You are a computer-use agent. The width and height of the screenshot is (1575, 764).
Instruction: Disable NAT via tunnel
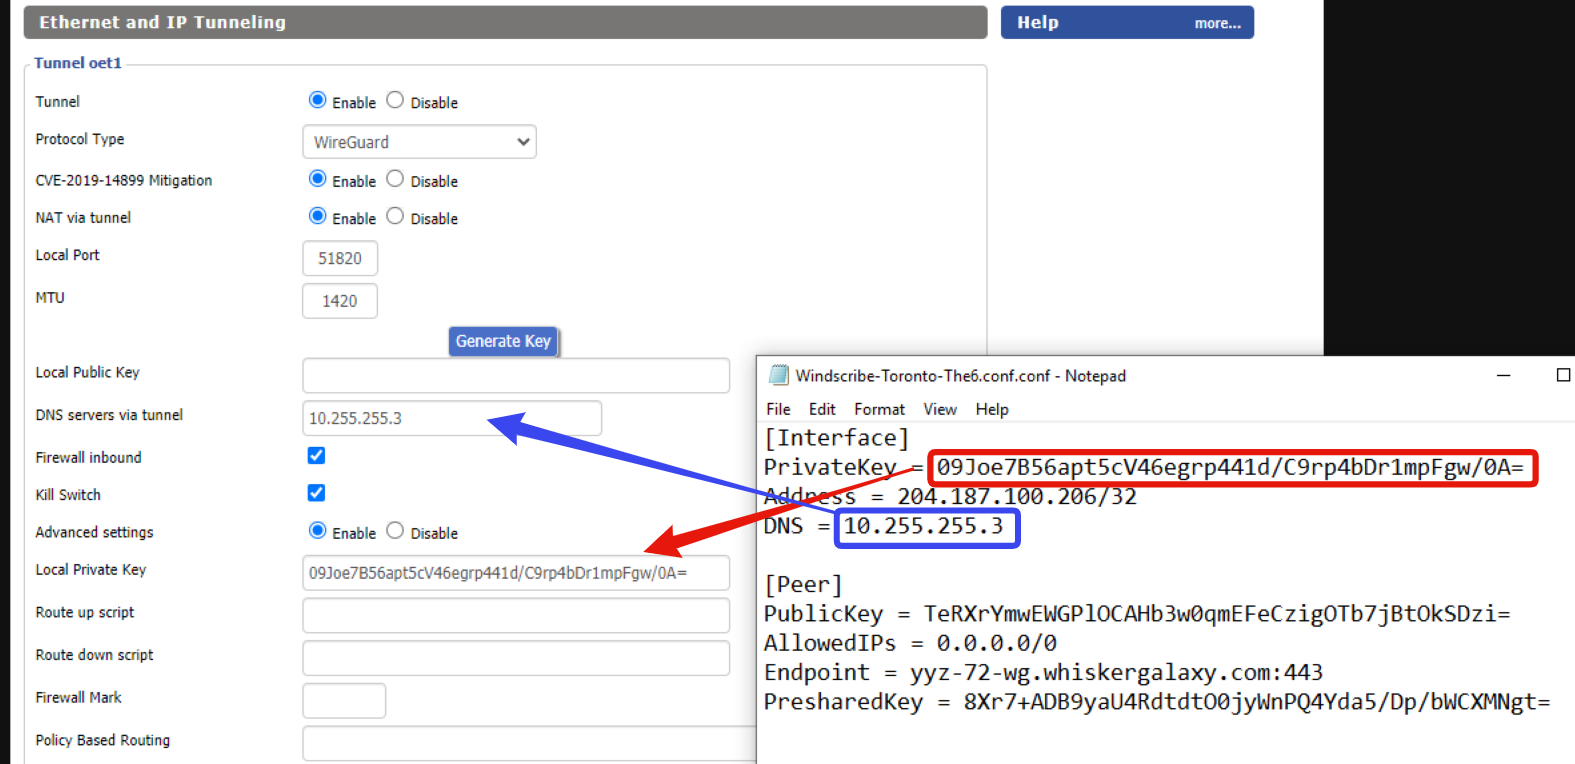click(395, 216)
